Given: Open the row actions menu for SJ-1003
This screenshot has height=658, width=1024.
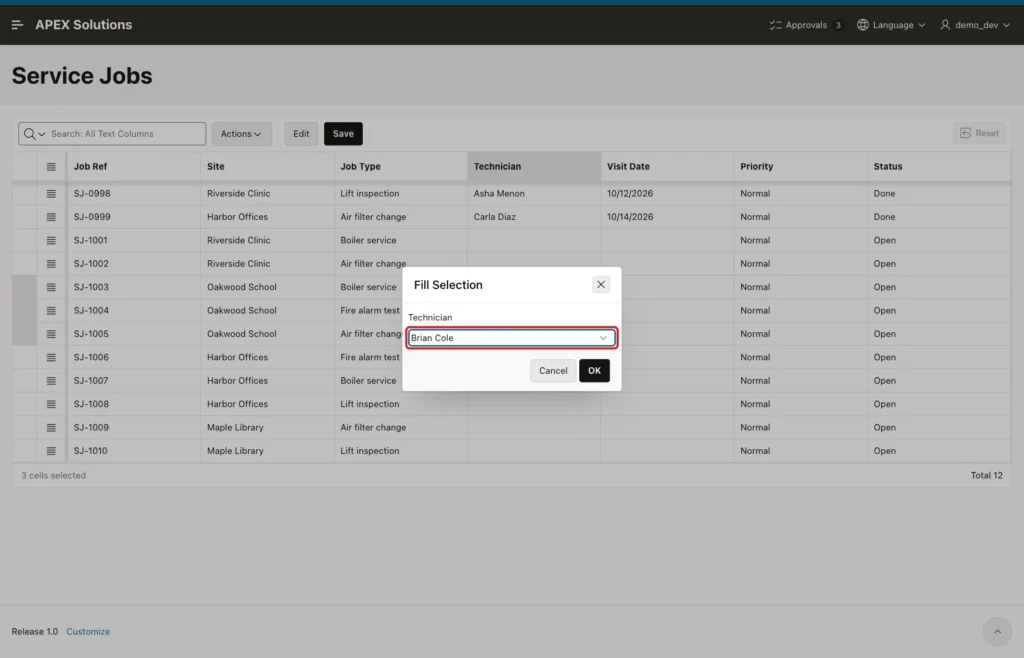Looking at the screenshot, I should (x=51, y=287).
